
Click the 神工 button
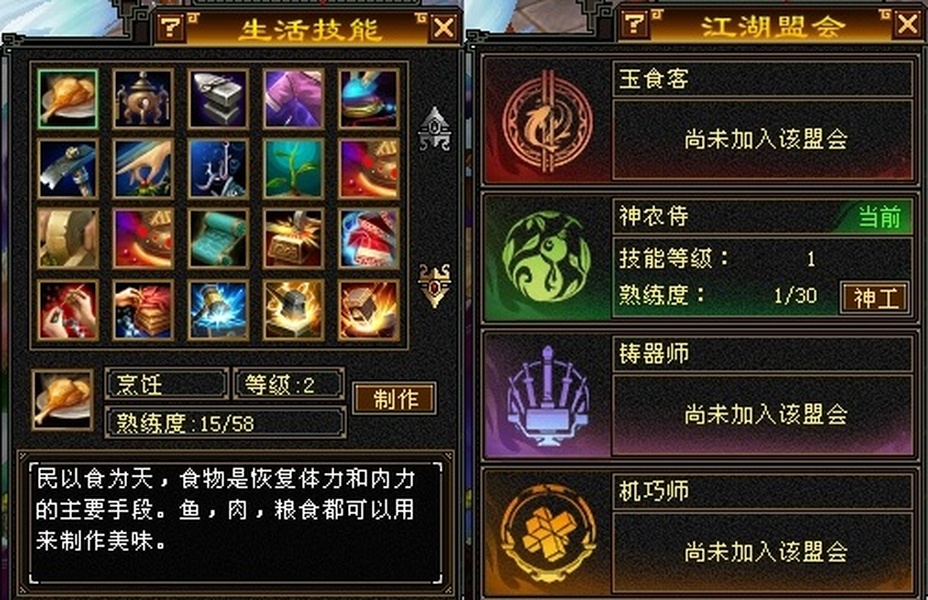[875, 297]
